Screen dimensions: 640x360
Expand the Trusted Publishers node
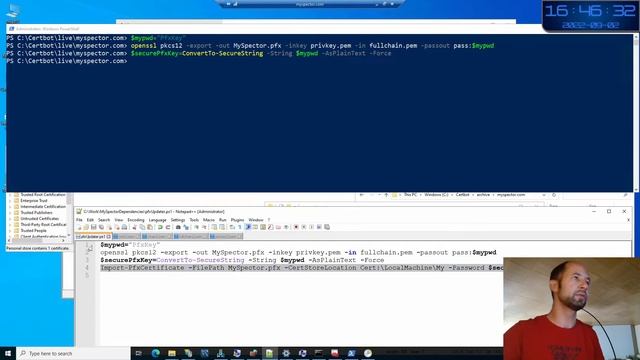[10, 213]
